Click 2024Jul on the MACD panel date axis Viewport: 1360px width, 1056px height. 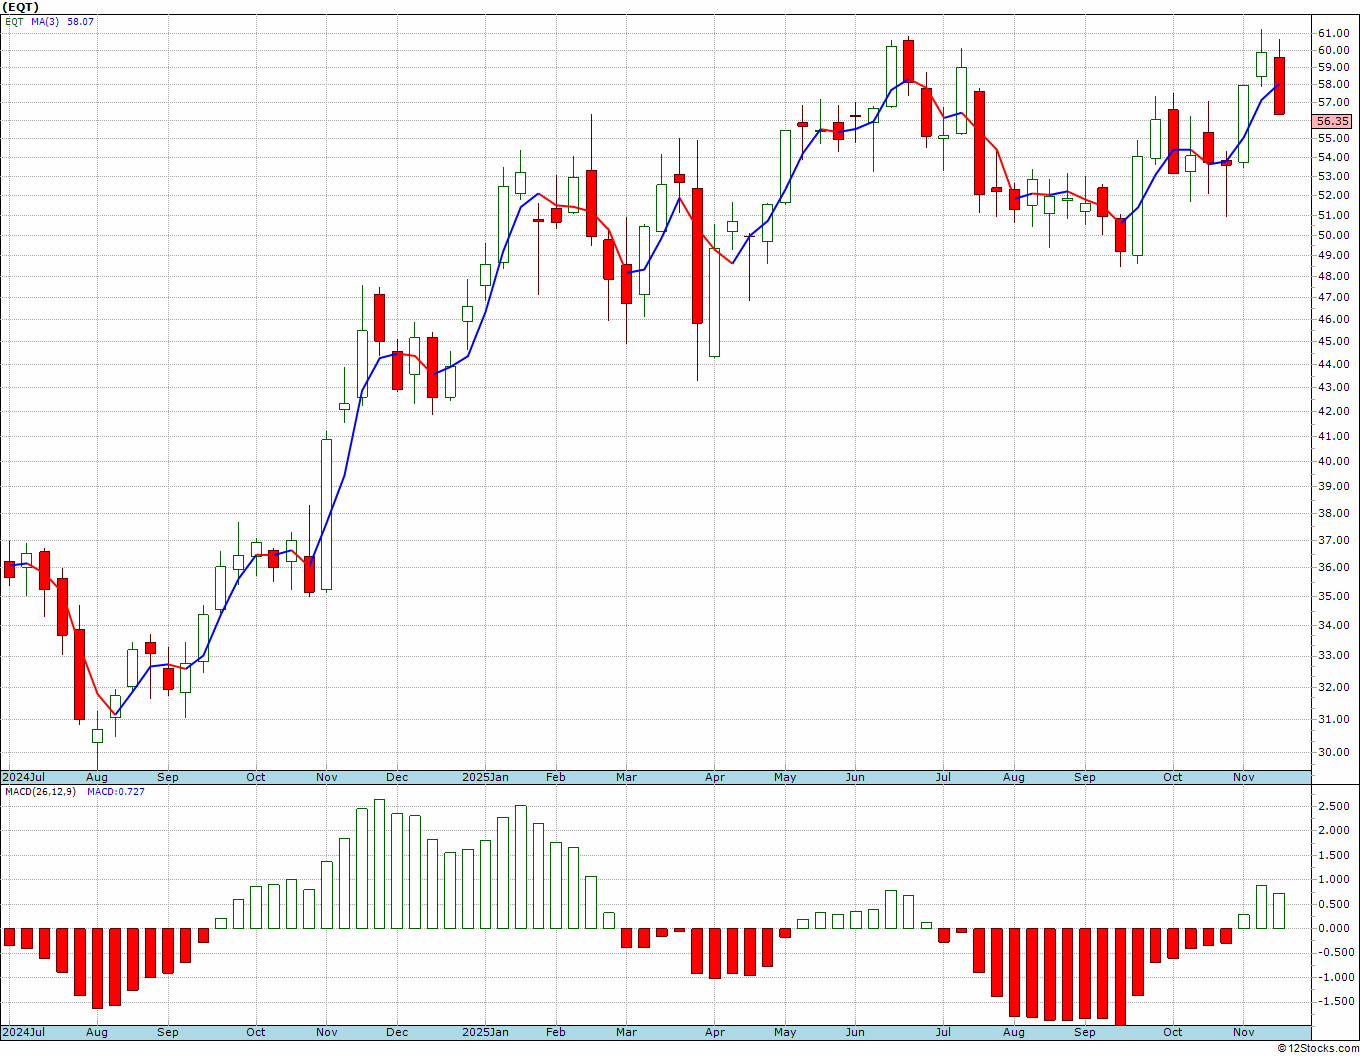(x=23, y=1032)
